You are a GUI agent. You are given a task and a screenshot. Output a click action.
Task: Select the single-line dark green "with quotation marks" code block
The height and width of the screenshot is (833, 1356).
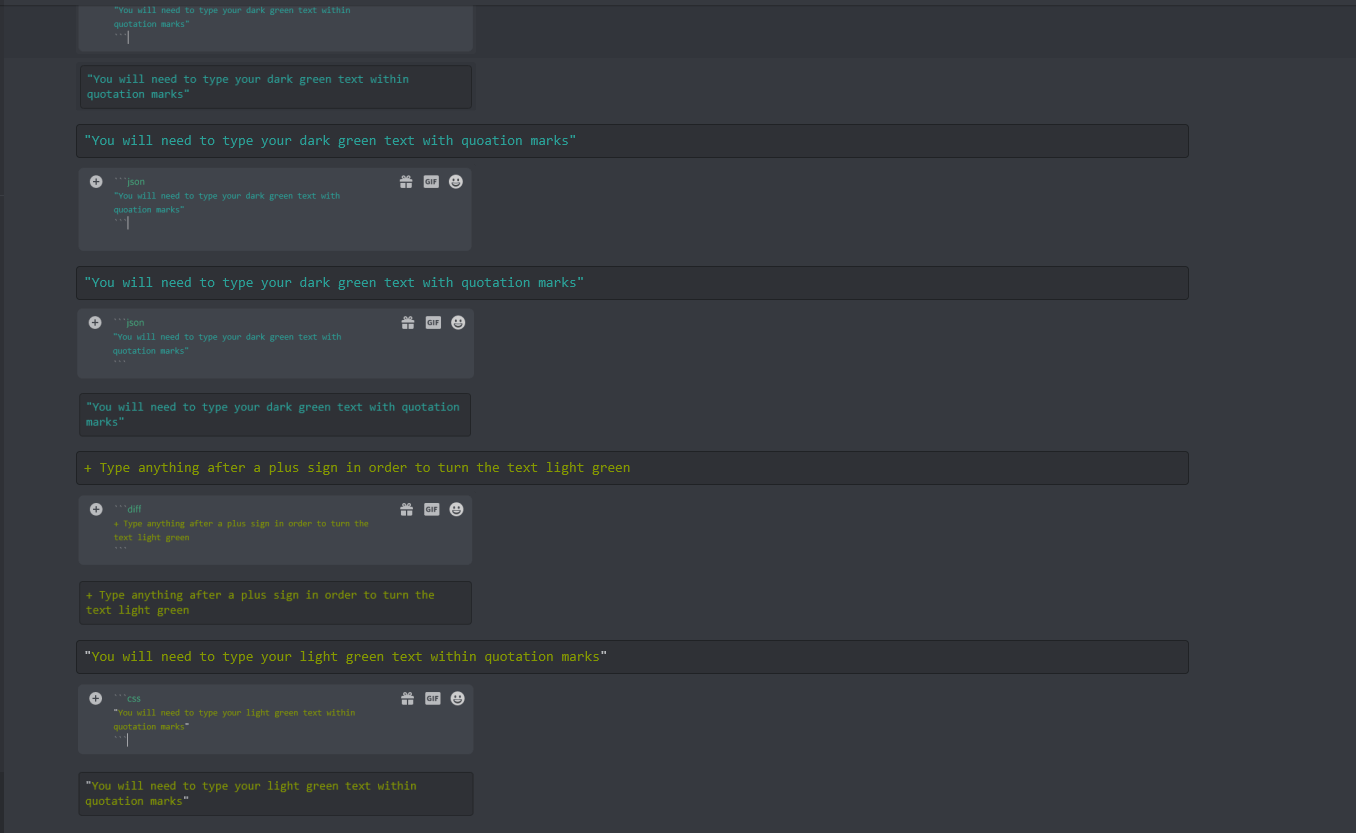(632, 283)
